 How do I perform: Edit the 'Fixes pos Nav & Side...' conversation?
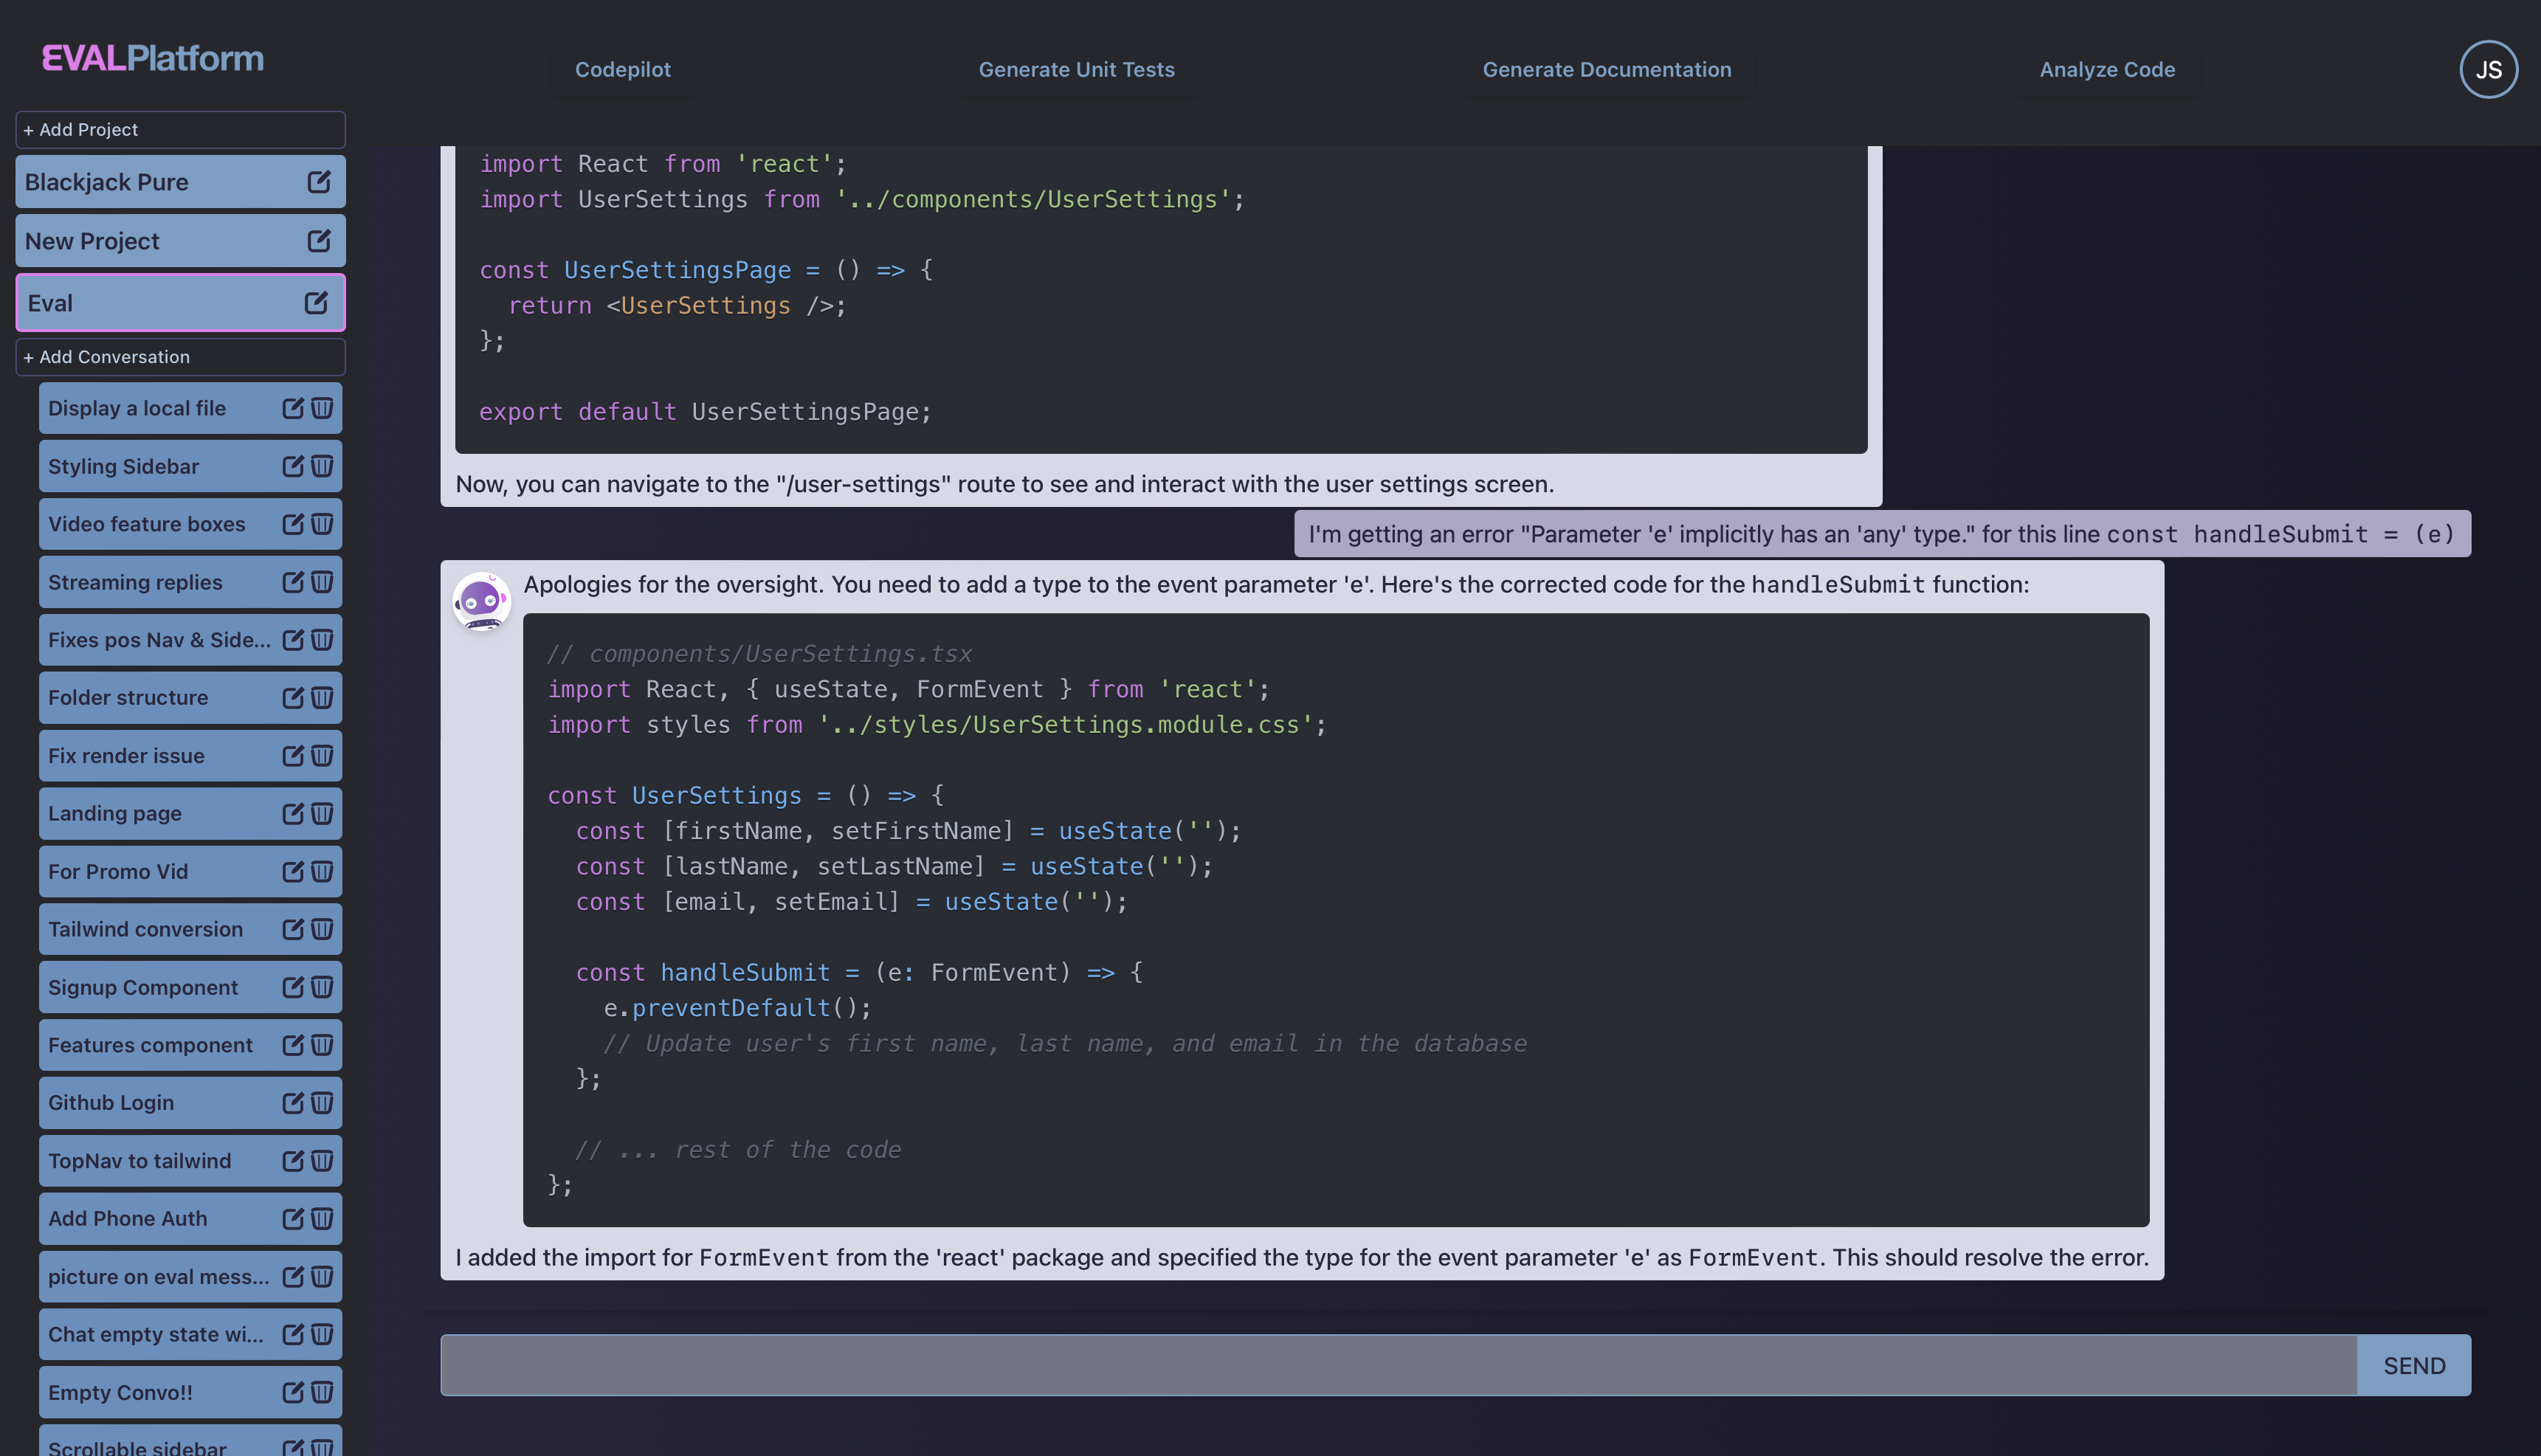pyautogui.click(x=293, y=639)
